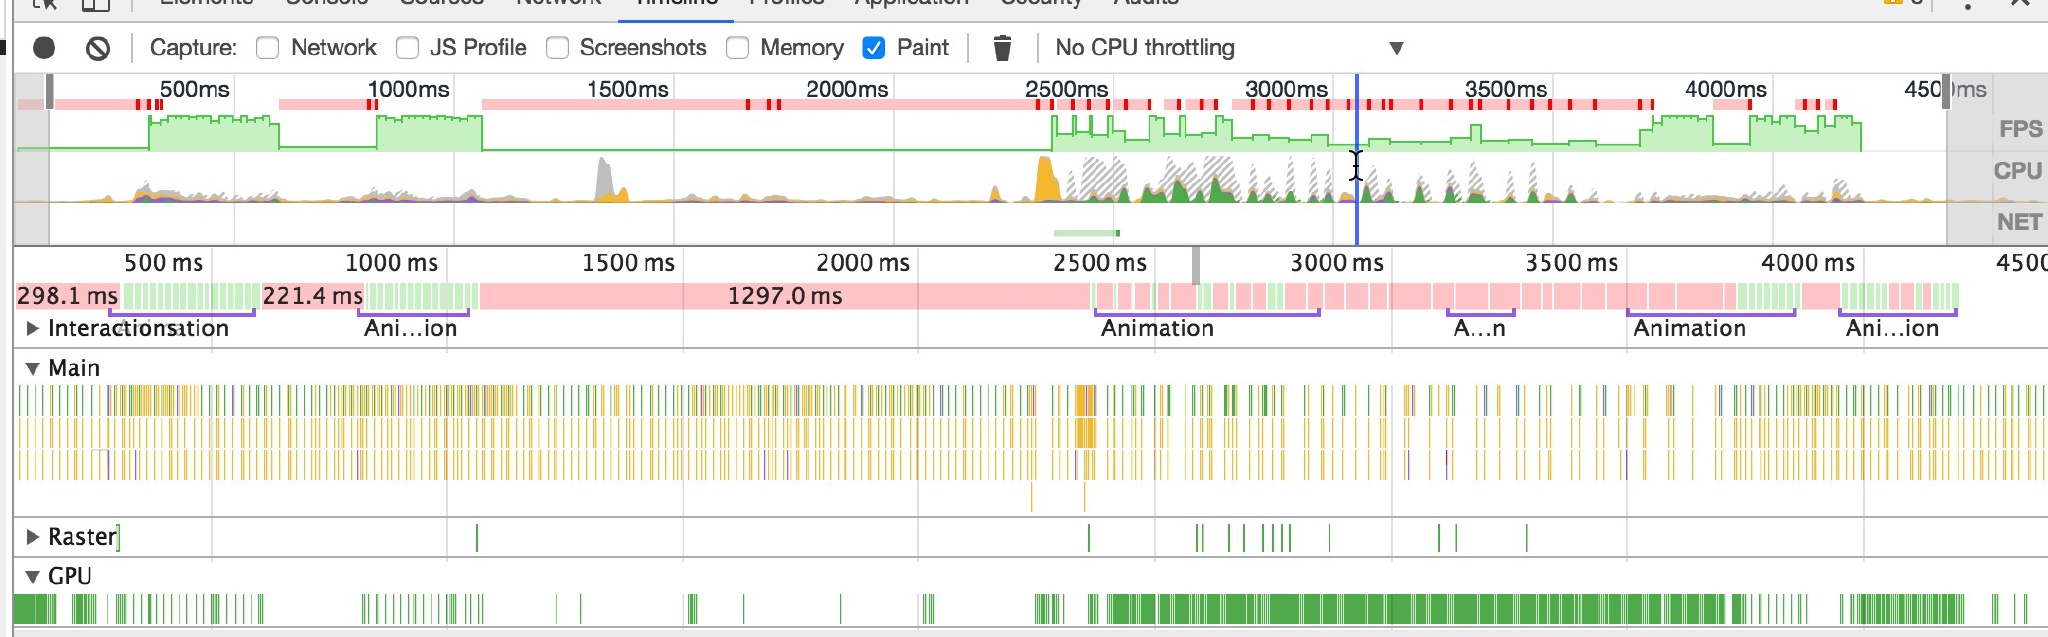Click the green request bar in the NET lane

pos(1087,233)
